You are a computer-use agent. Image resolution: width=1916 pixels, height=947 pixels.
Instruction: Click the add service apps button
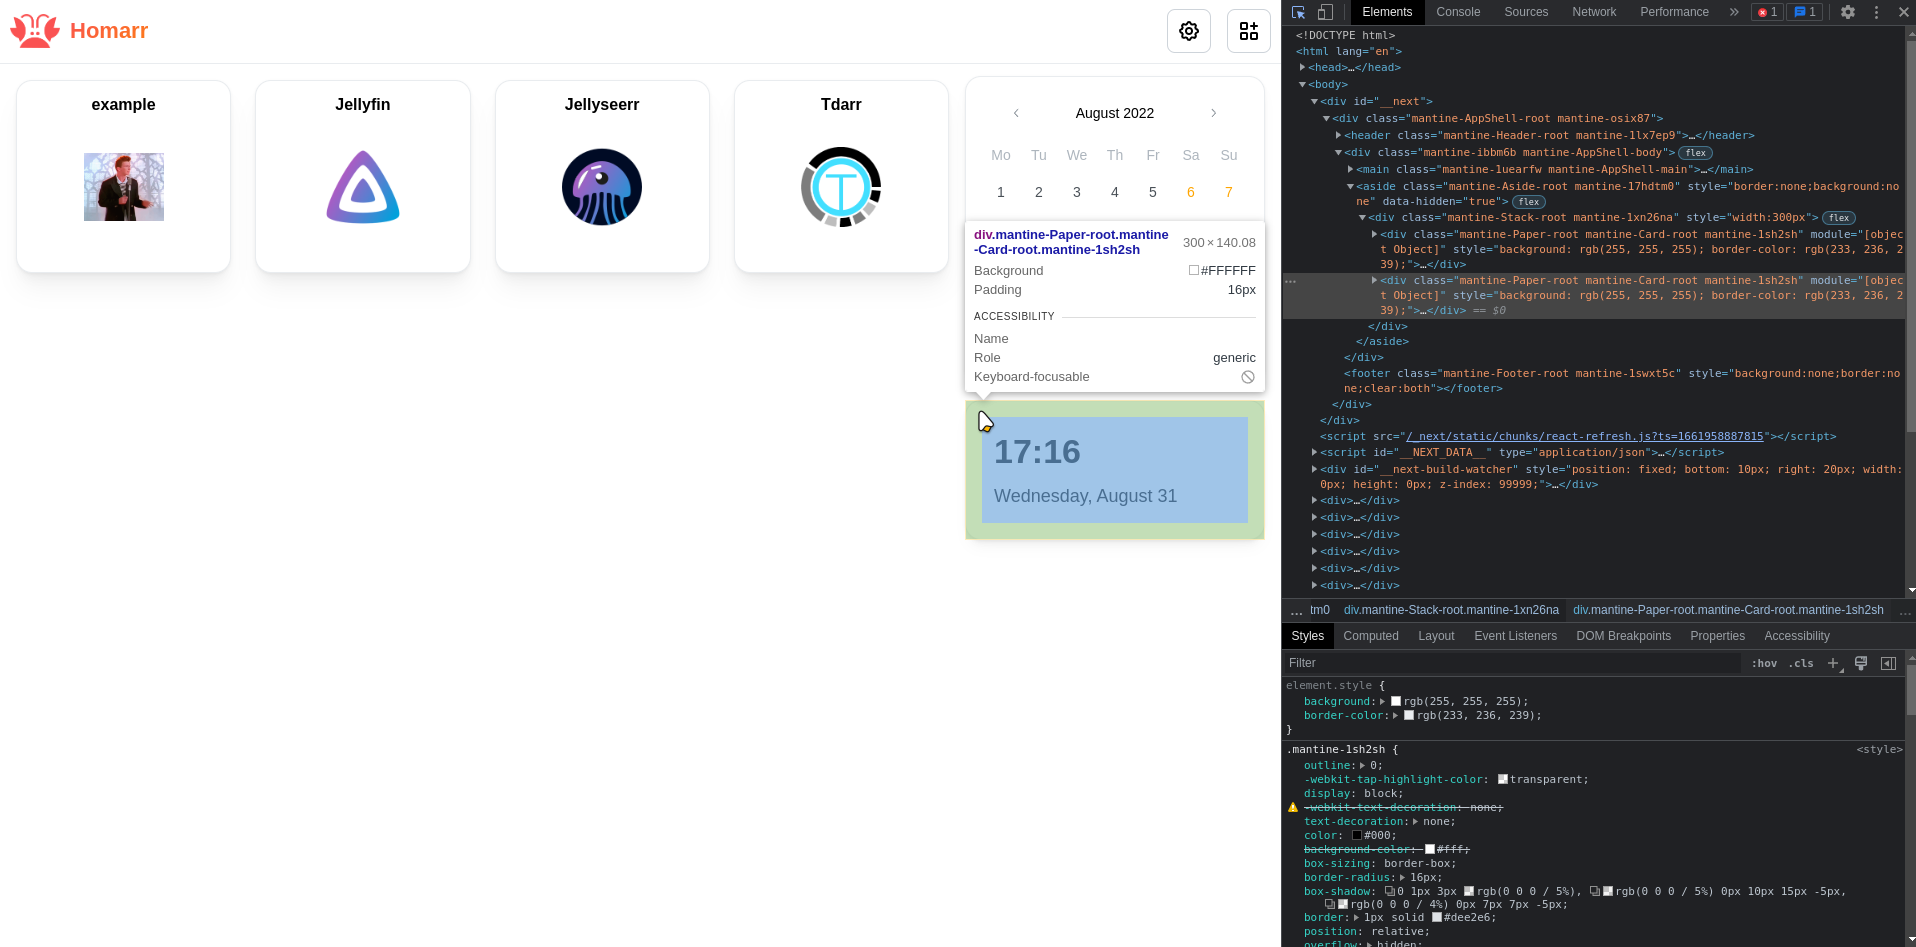[1249, 31]
